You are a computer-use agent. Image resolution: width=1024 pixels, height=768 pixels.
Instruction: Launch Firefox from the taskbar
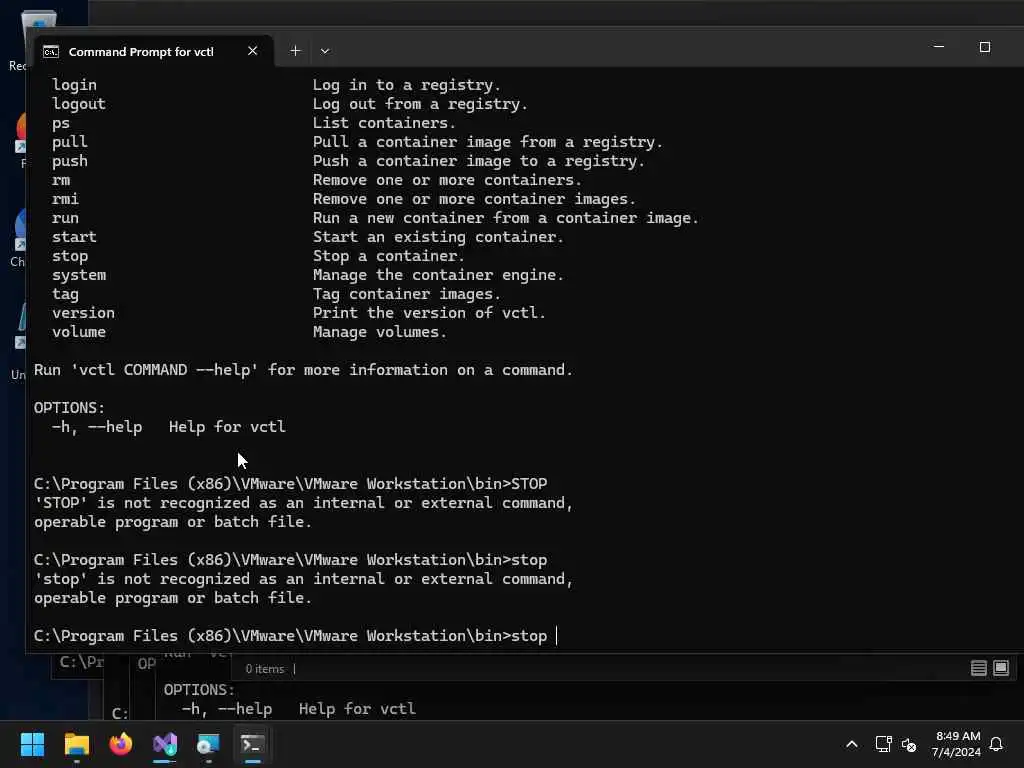(121, 744)
